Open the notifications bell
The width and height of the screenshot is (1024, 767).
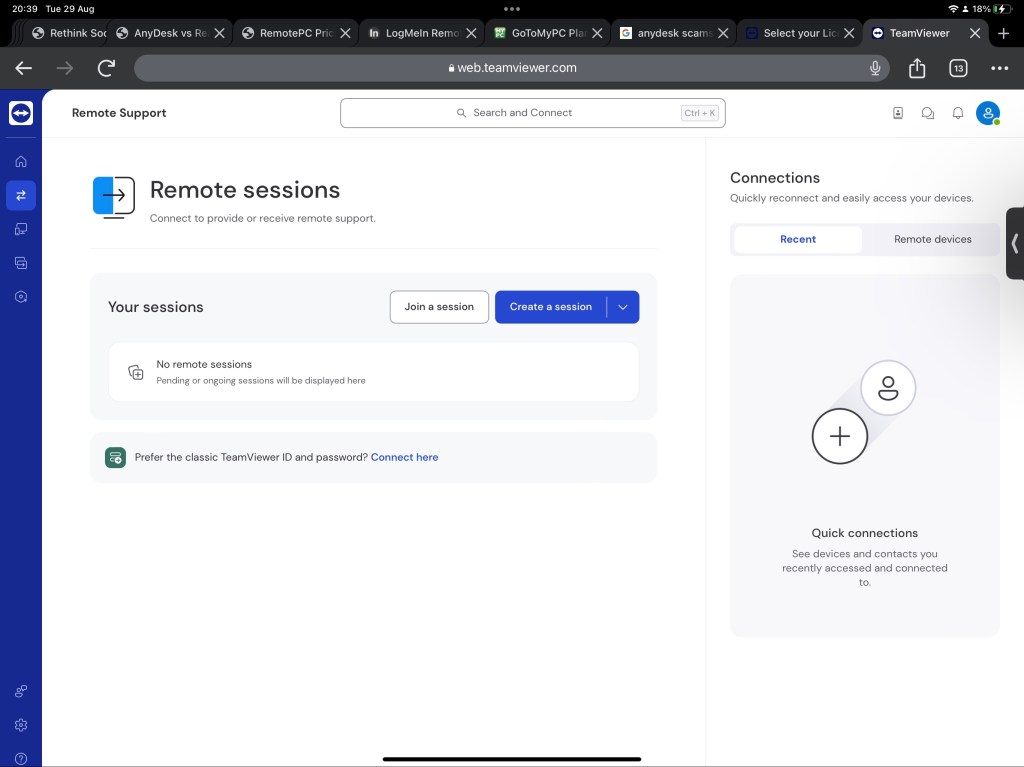tap(957, 113)
